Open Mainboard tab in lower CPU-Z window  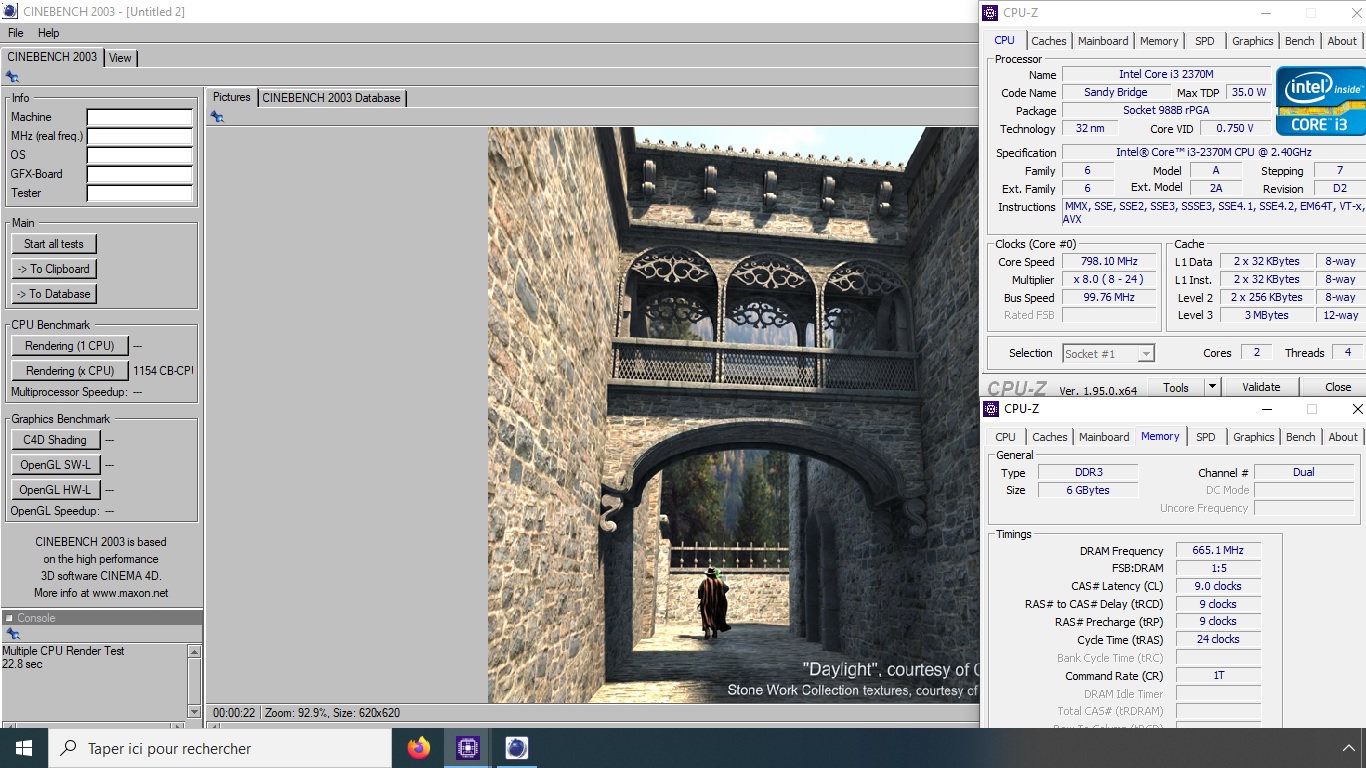1104,437
